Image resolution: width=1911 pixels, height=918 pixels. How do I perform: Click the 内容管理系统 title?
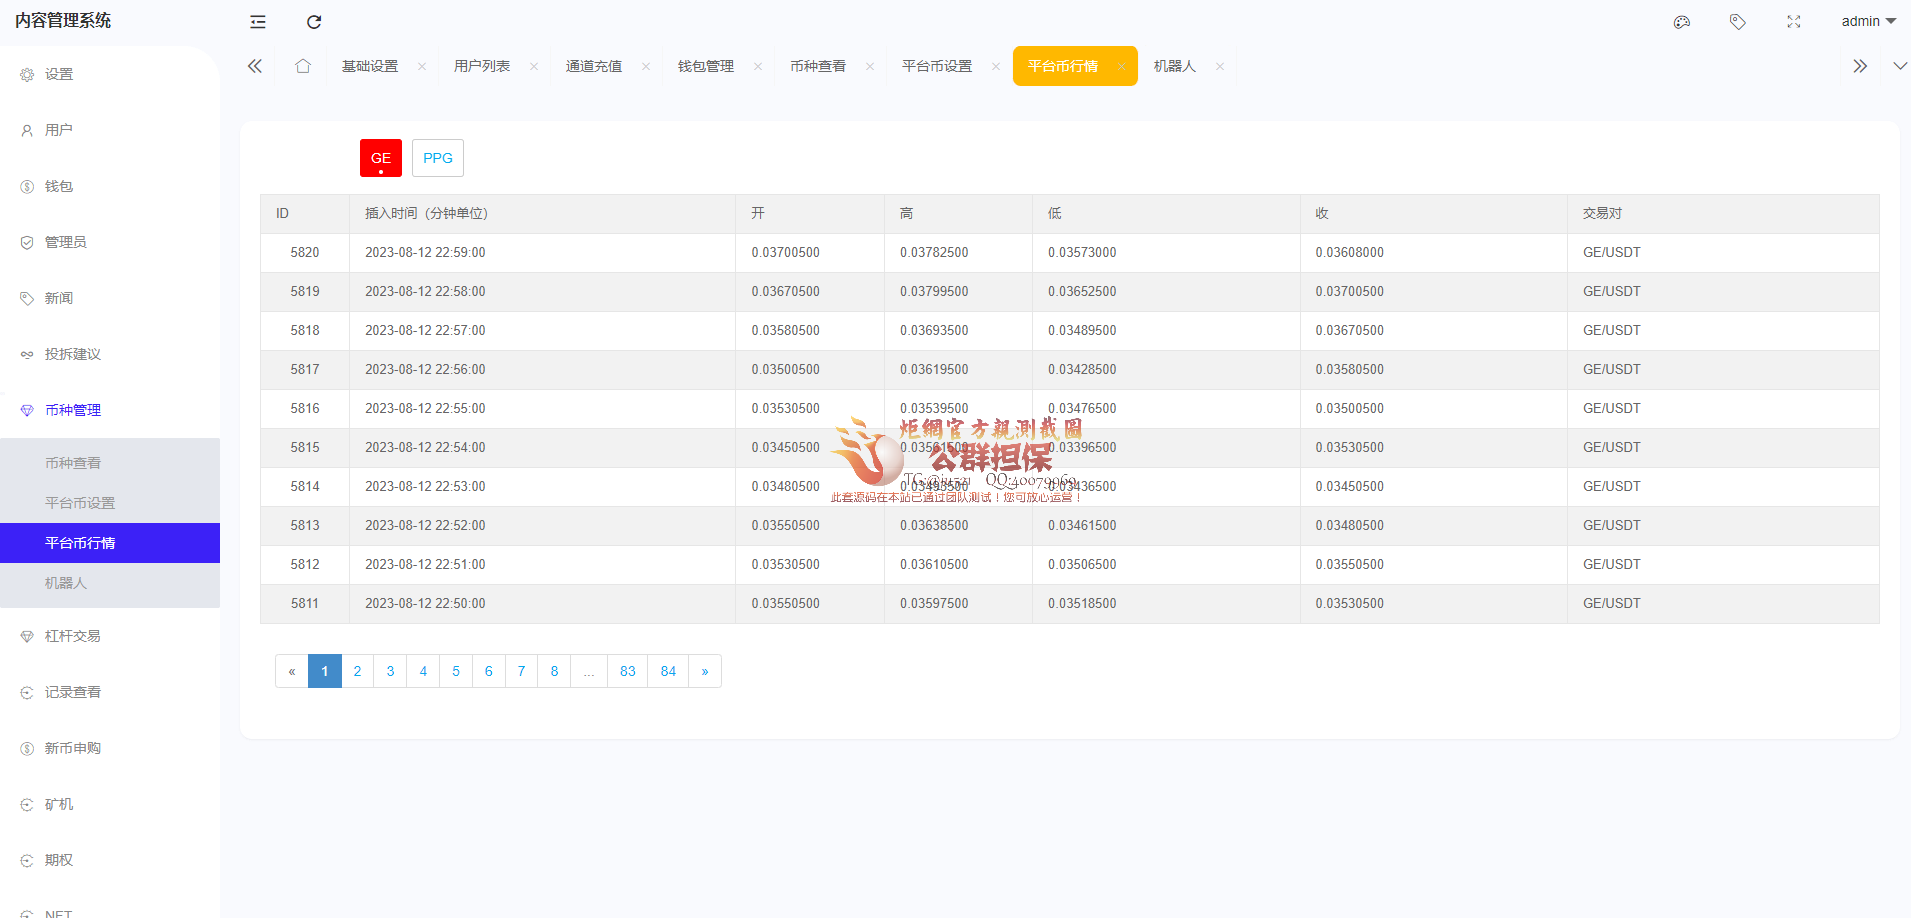[63, 21]
